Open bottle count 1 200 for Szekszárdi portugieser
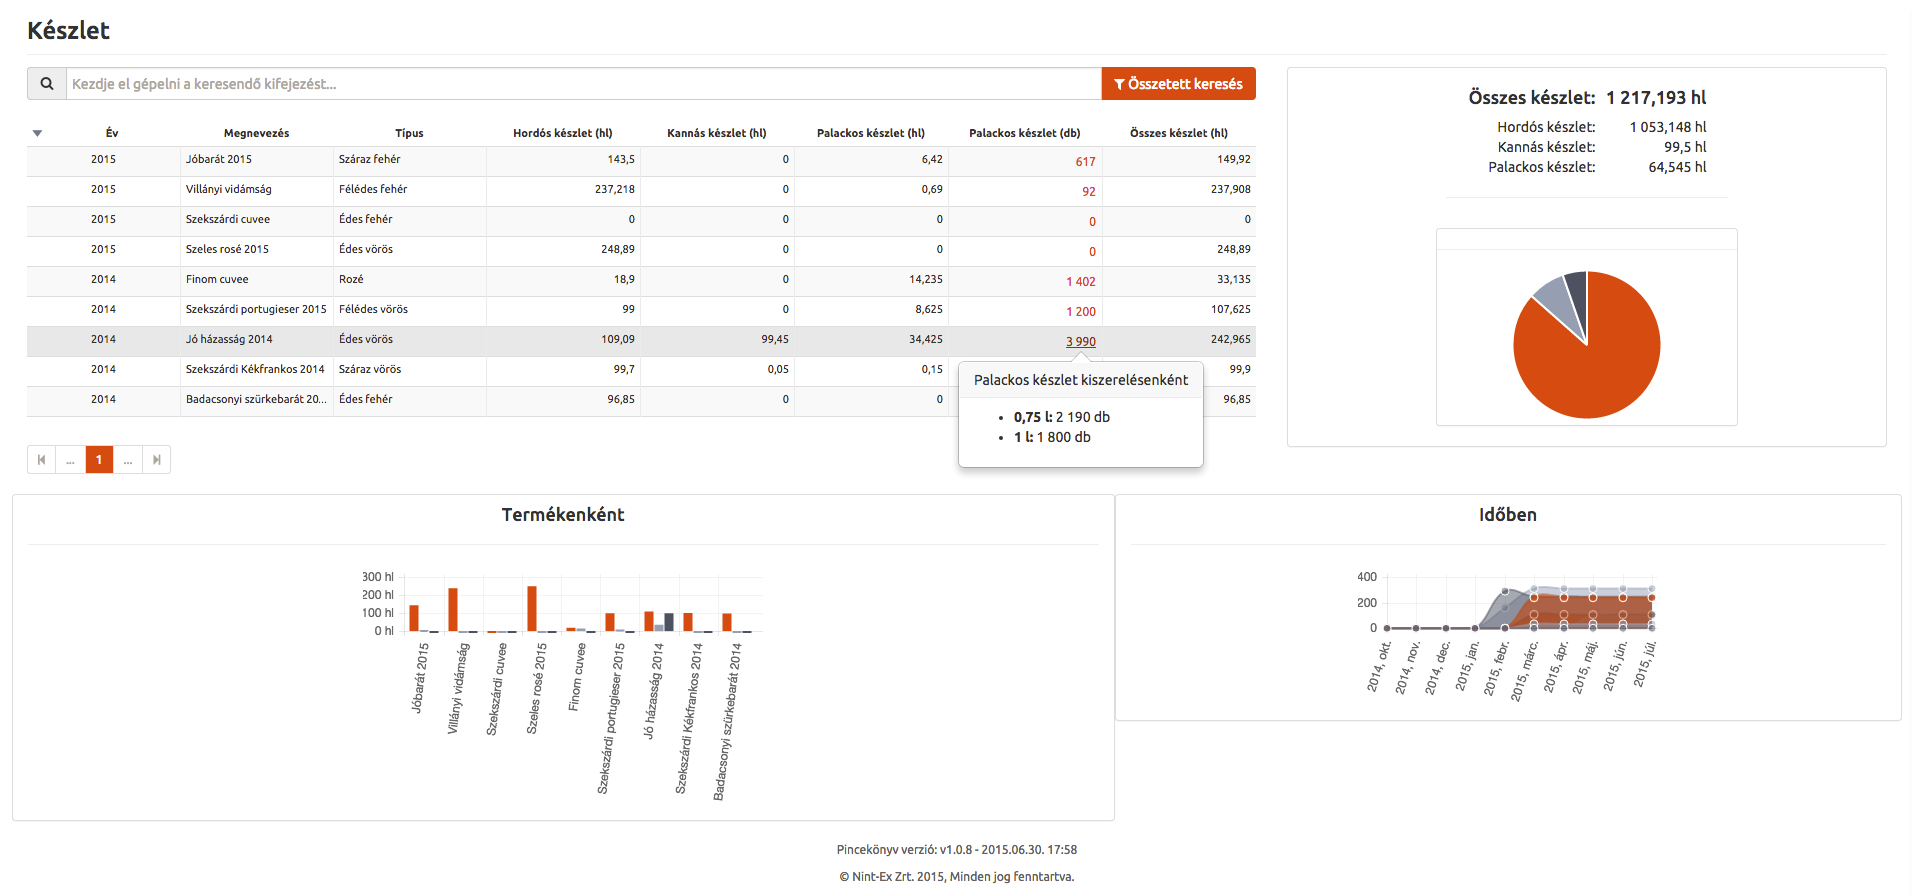 (x=1081, y=312)
